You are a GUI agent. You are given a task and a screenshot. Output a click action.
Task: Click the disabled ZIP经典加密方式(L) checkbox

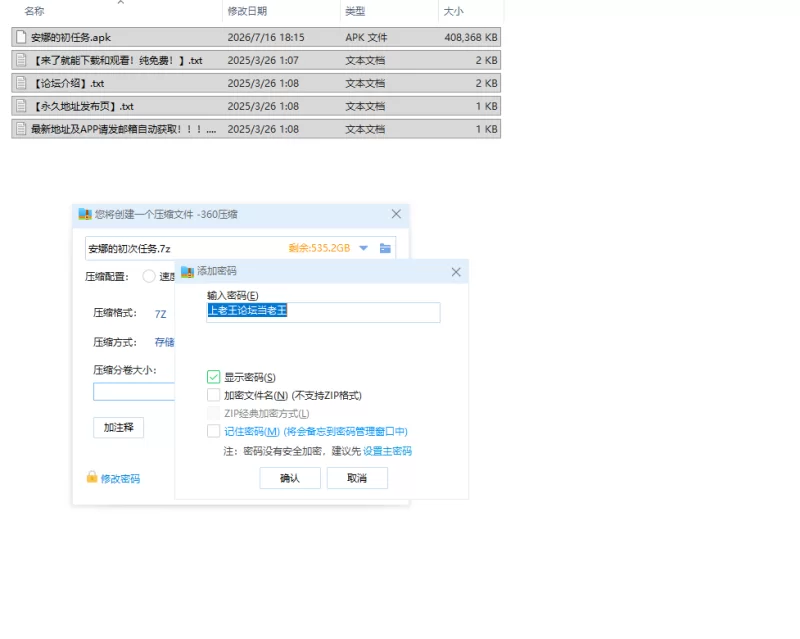point(213,413)
